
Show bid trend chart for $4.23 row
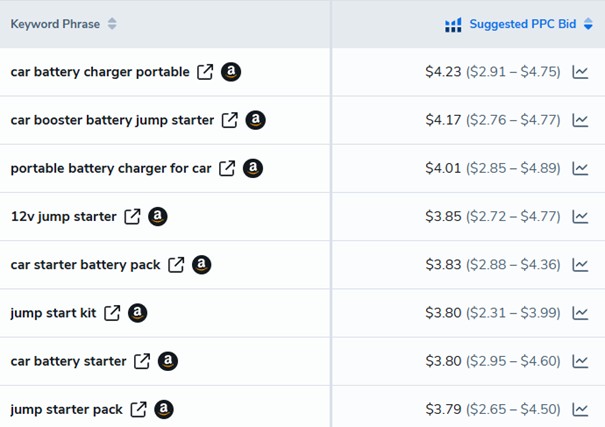click(580, 72)
